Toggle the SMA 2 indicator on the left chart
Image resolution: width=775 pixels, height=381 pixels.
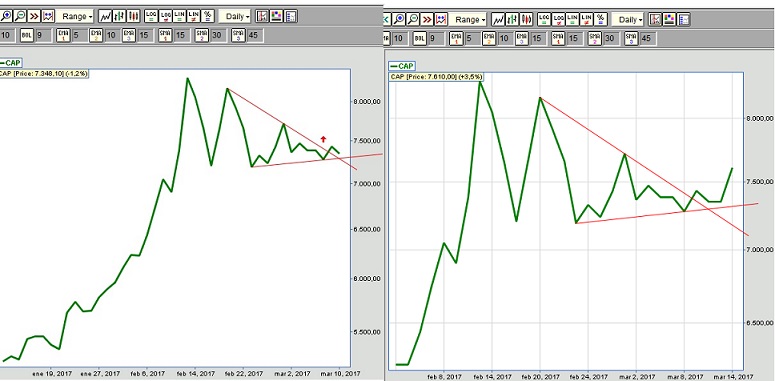point(201,35)
